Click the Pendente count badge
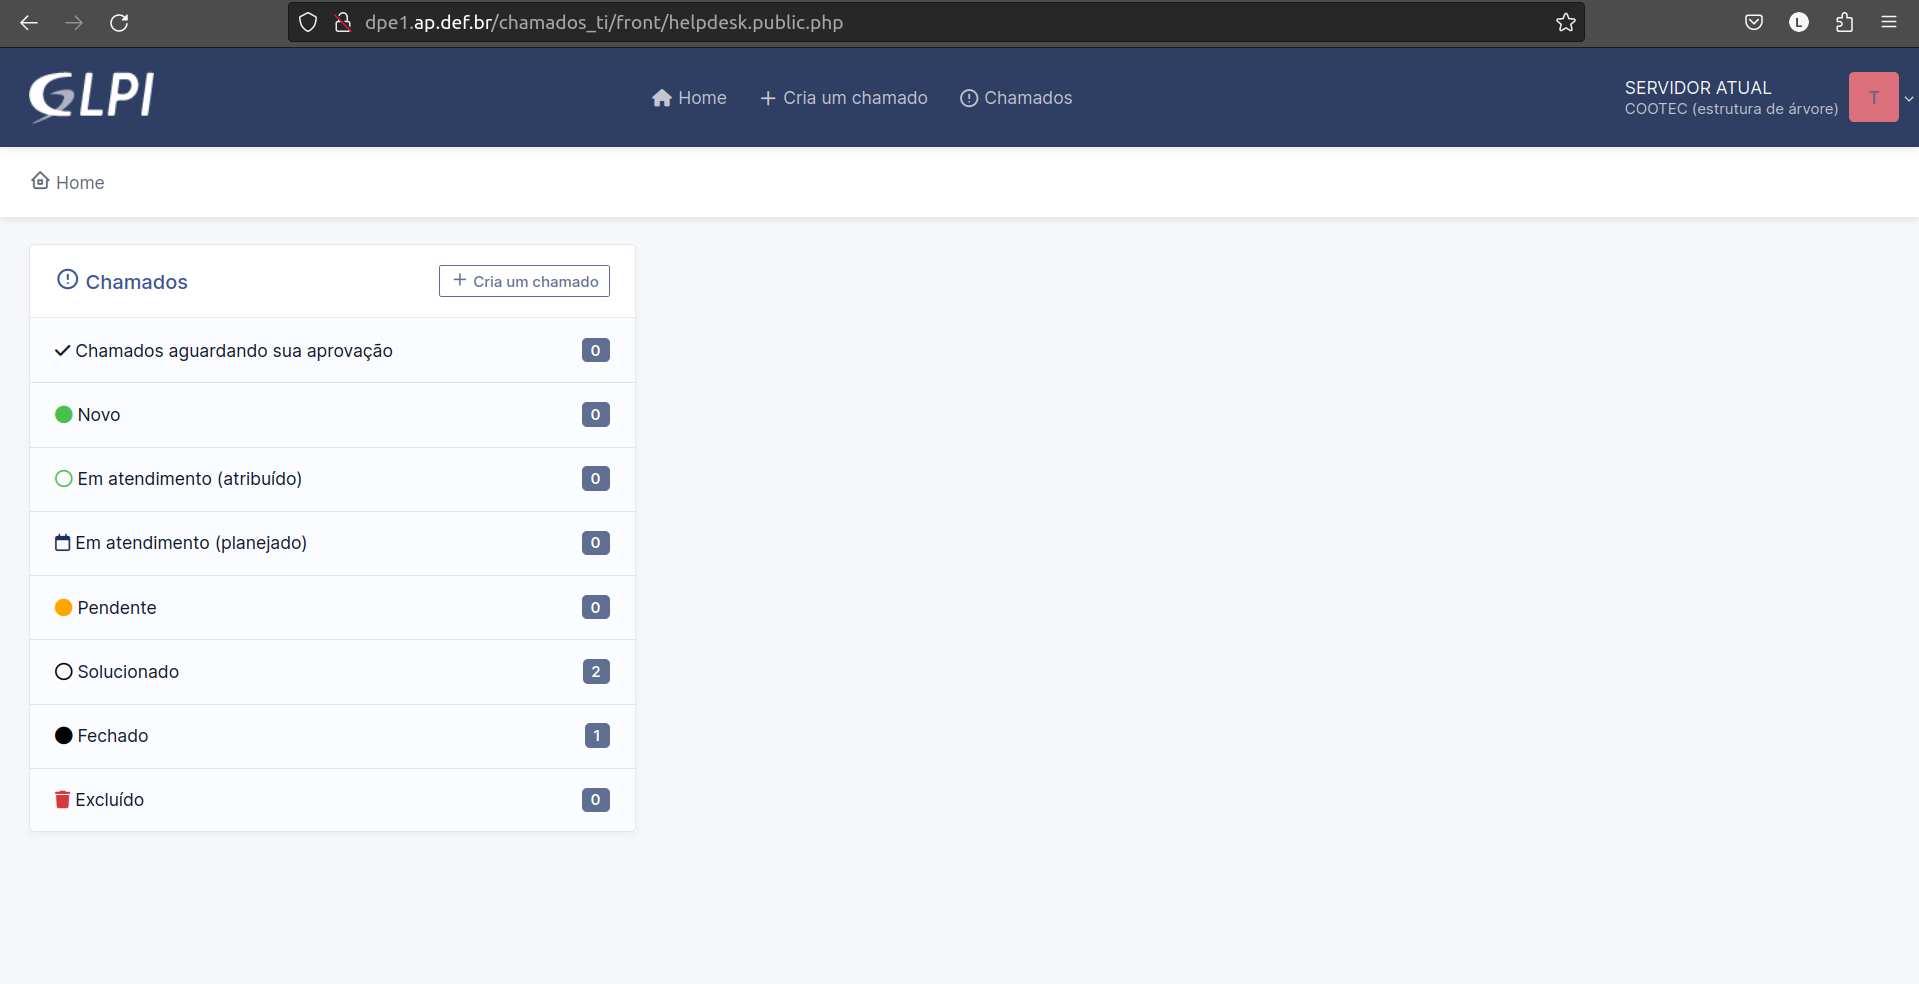Viewport: 1919px width, 984px height. point(595,608)
